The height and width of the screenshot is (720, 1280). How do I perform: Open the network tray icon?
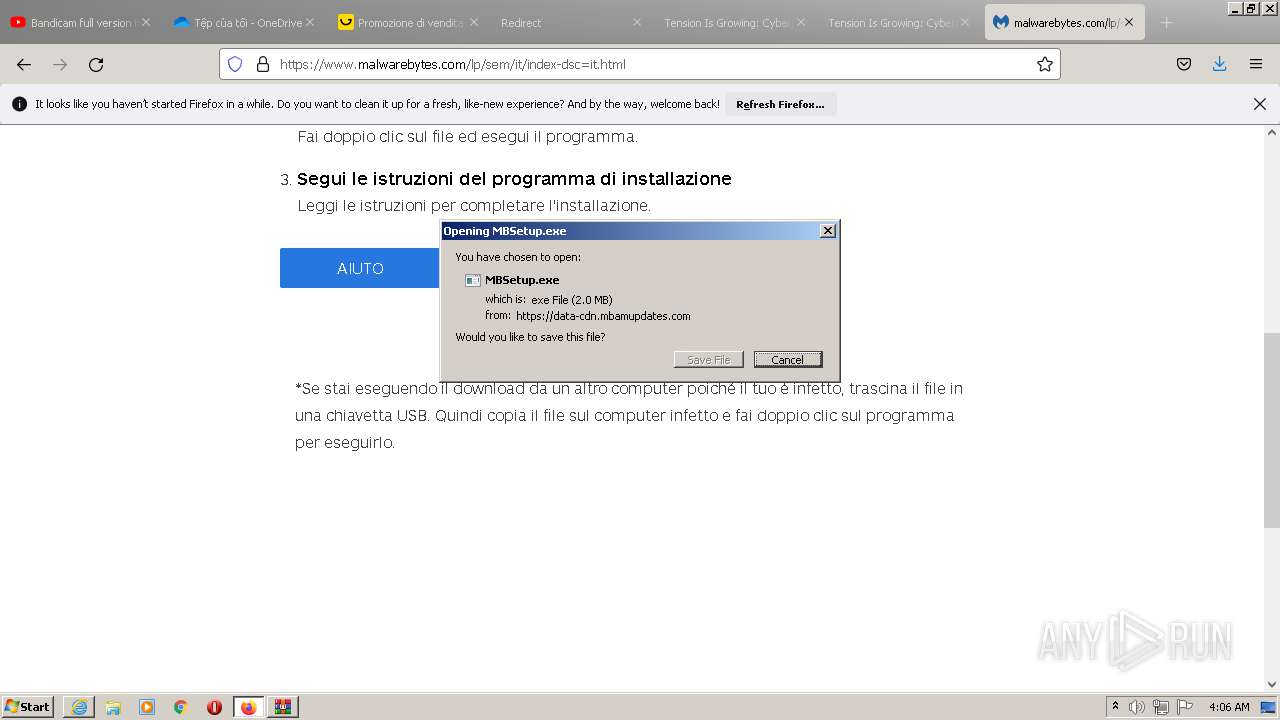click(1161, 707)
